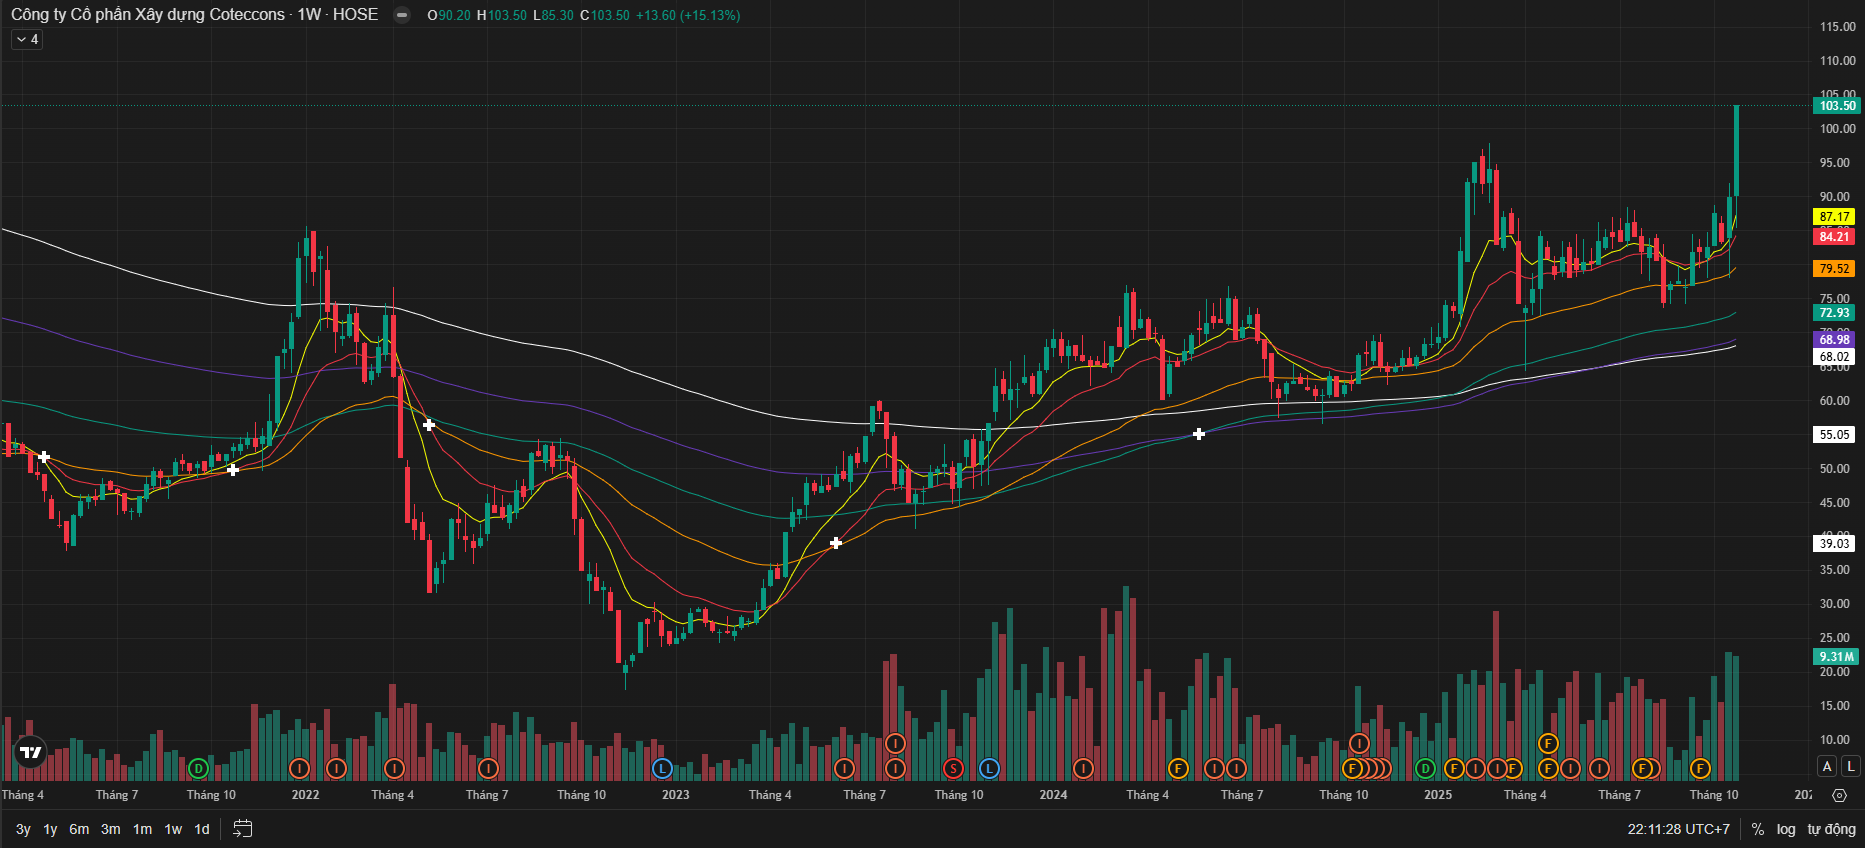Select the 3y time range
Image resolution: width=1865 pixels, height=848 pixels.
click(23, 829)
